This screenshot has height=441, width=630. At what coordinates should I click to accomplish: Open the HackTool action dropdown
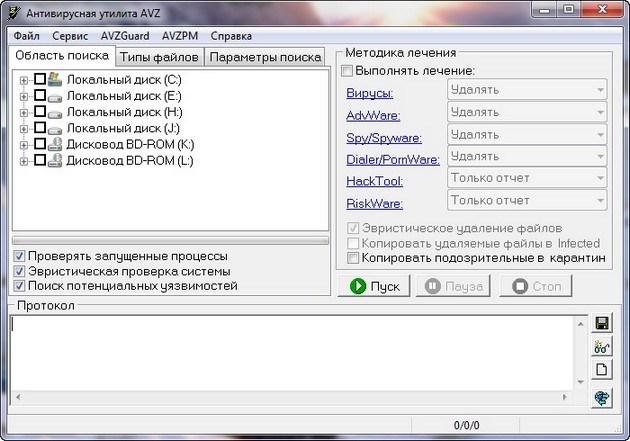pos(527,178)
